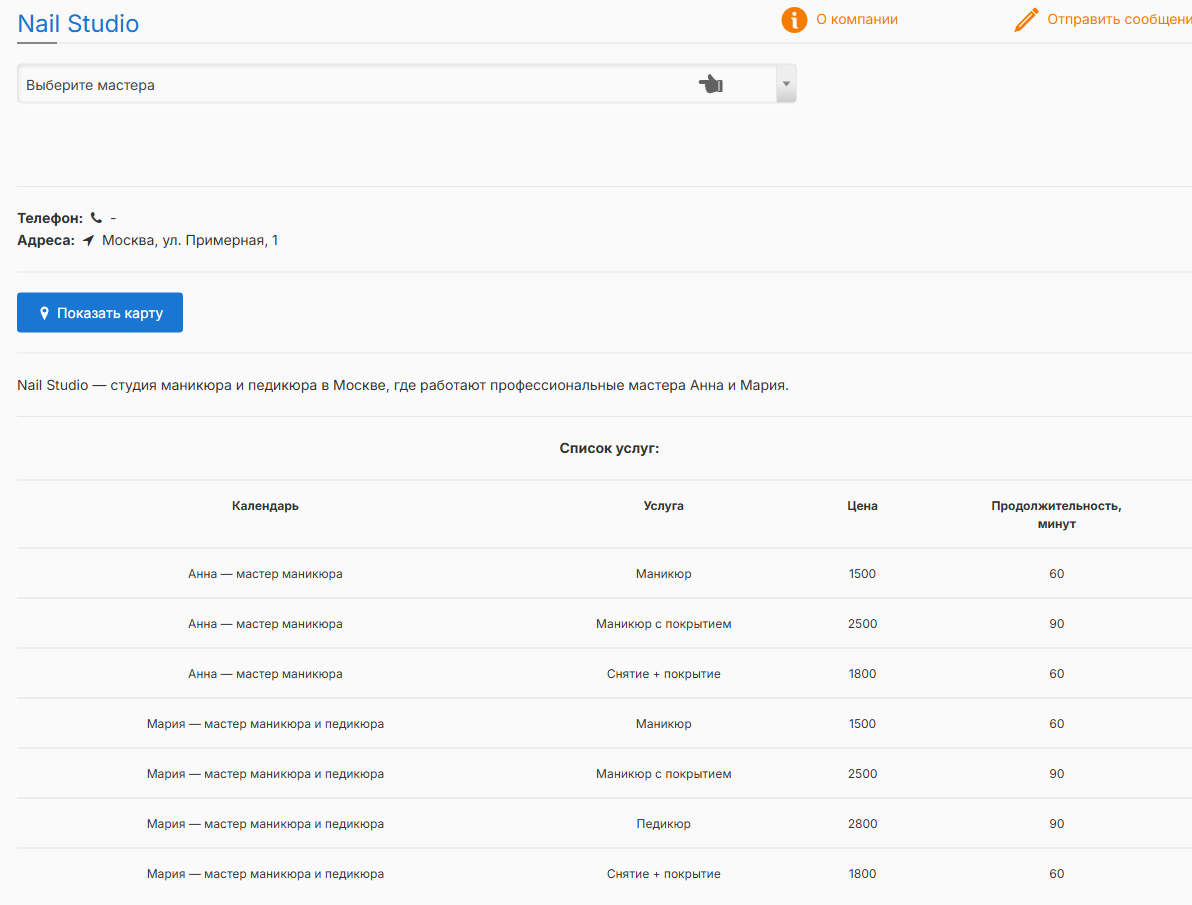Click the price 2800 in the Педикюр row

pyautogui.click(x=862, y=824)
